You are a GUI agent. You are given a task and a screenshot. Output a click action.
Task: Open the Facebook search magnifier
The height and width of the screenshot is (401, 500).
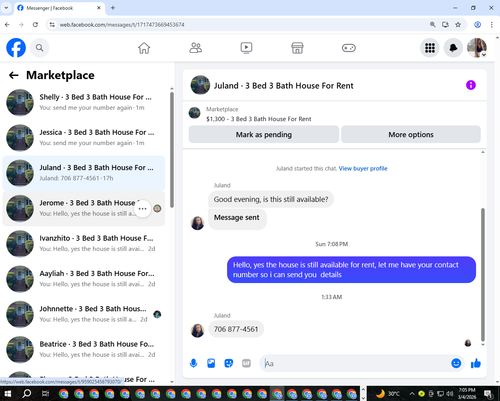point(40,48)
